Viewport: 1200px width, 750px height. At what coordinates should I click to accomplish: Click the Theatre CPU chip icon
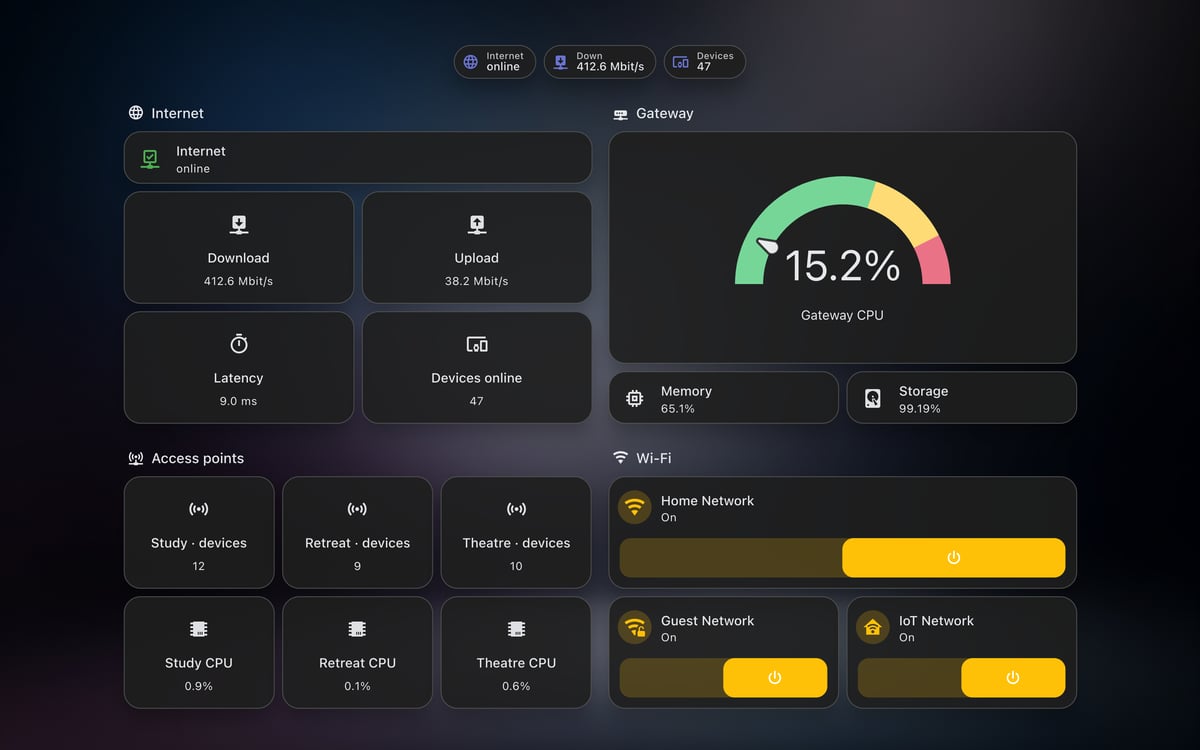[516, 629]
